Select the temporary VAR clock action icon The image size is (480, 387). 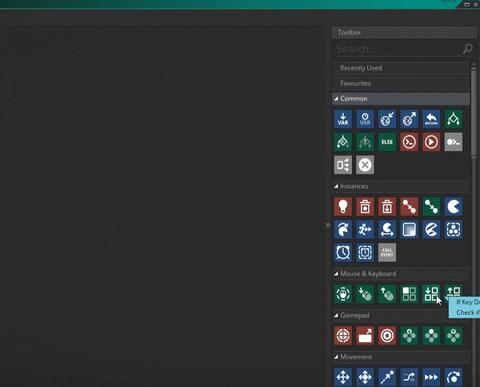pyautogui.click(x=365, y=119)
